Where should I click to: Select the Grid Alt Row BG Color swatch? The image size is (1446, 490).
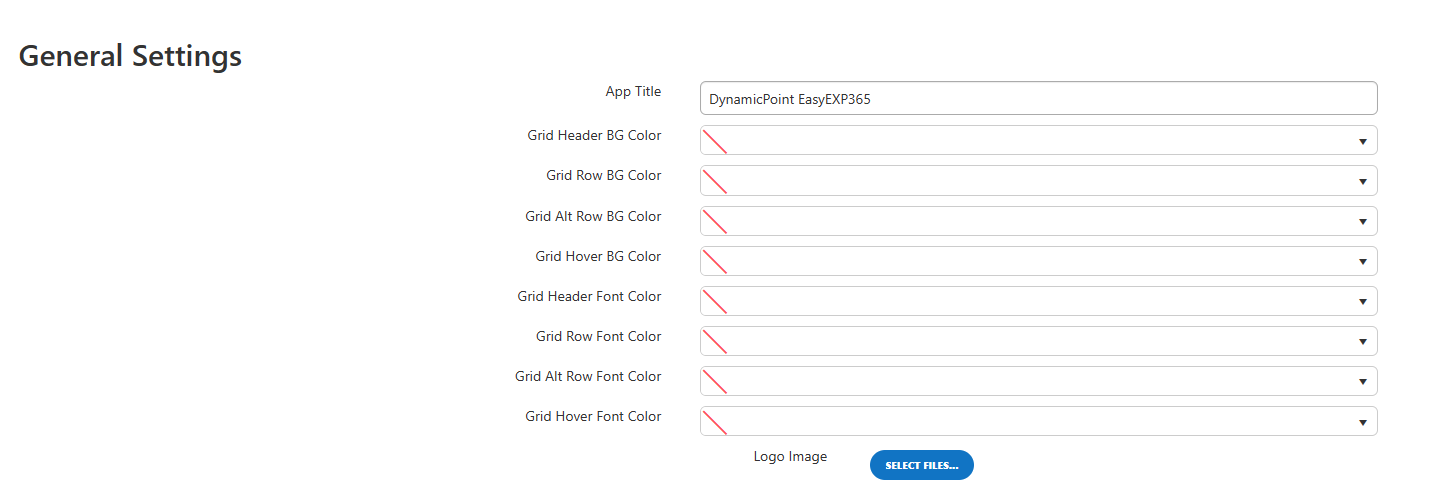point(714,221)
